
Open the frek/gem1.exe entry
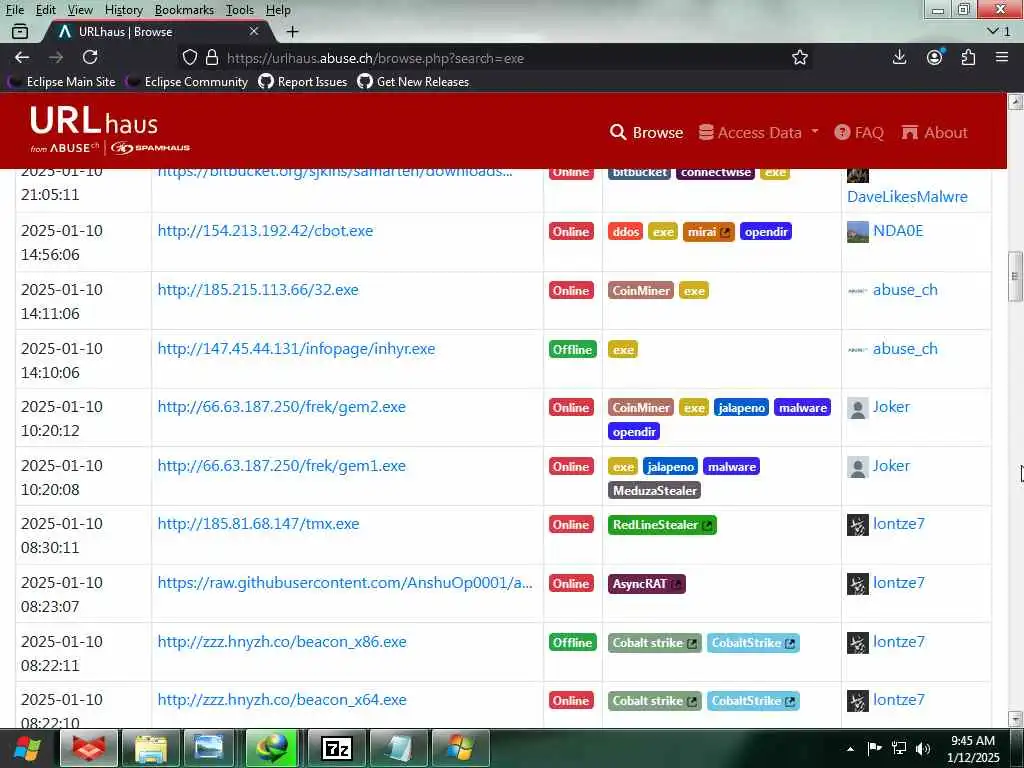281,466
